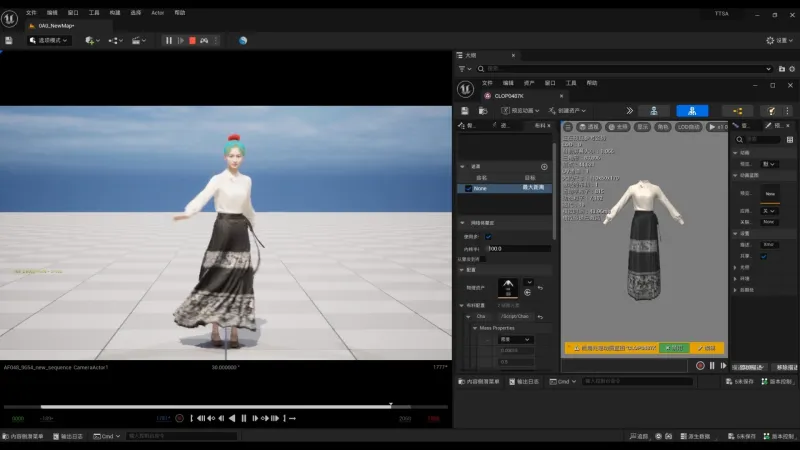Click the 光照 lit view mode button

[617, 127]
